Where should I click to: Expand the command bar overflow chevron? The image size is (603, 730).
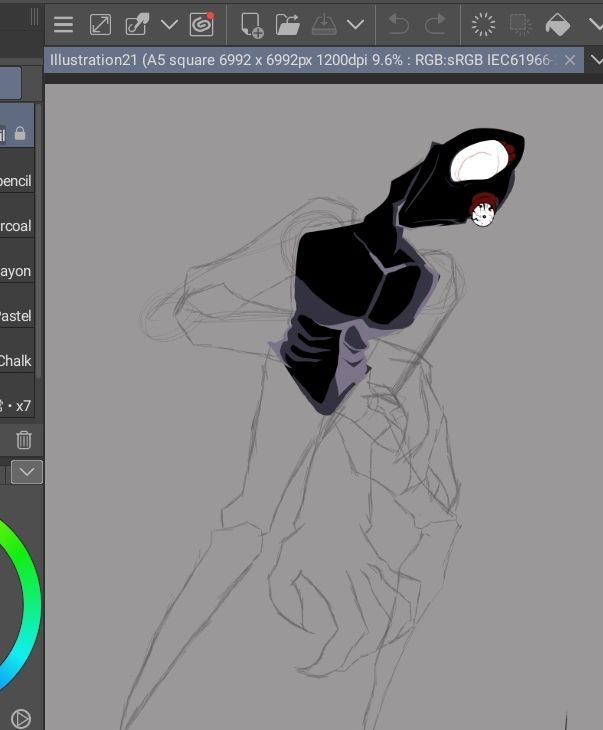click(x=596, y=24)
